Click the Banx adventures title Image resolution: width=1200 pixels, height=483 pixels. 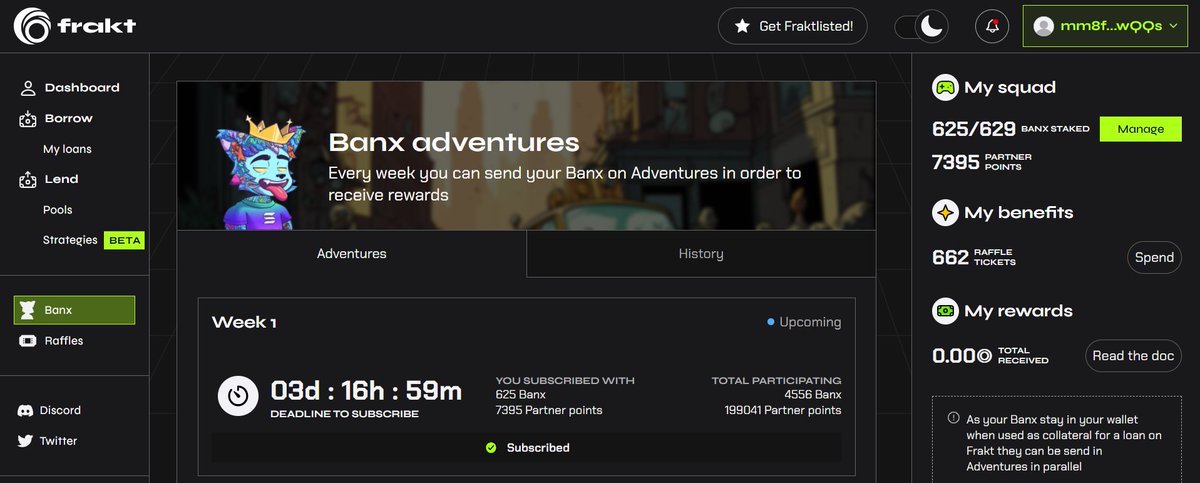[454, 143]
